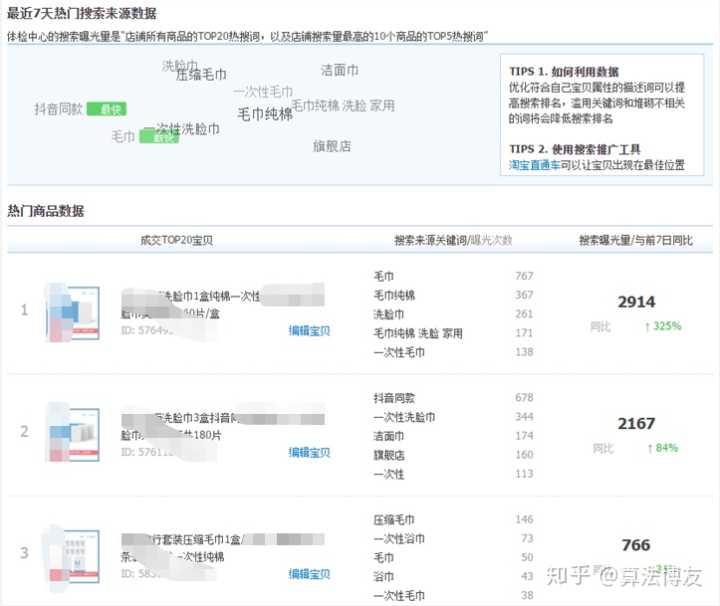Select 压缩毛巾 in the keyword cloud

tap(201, 74)
